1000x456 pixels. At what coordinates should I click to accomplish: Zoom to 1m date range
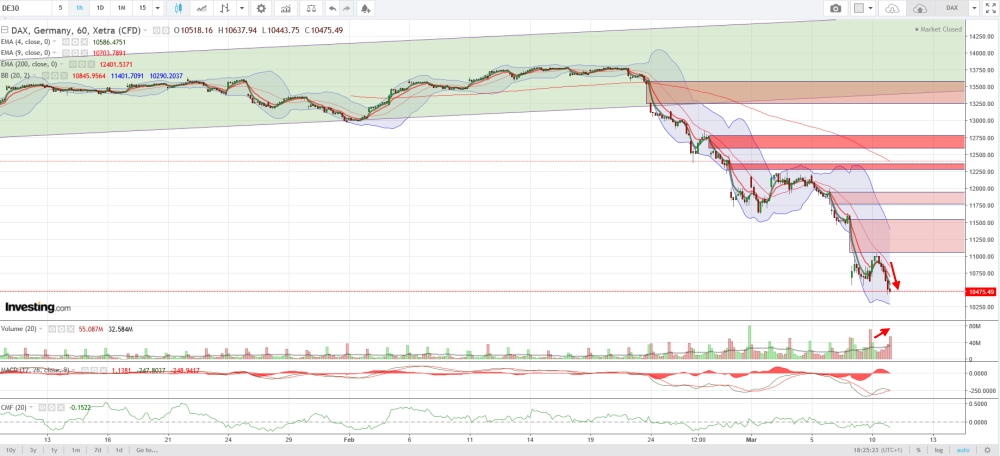75,450
